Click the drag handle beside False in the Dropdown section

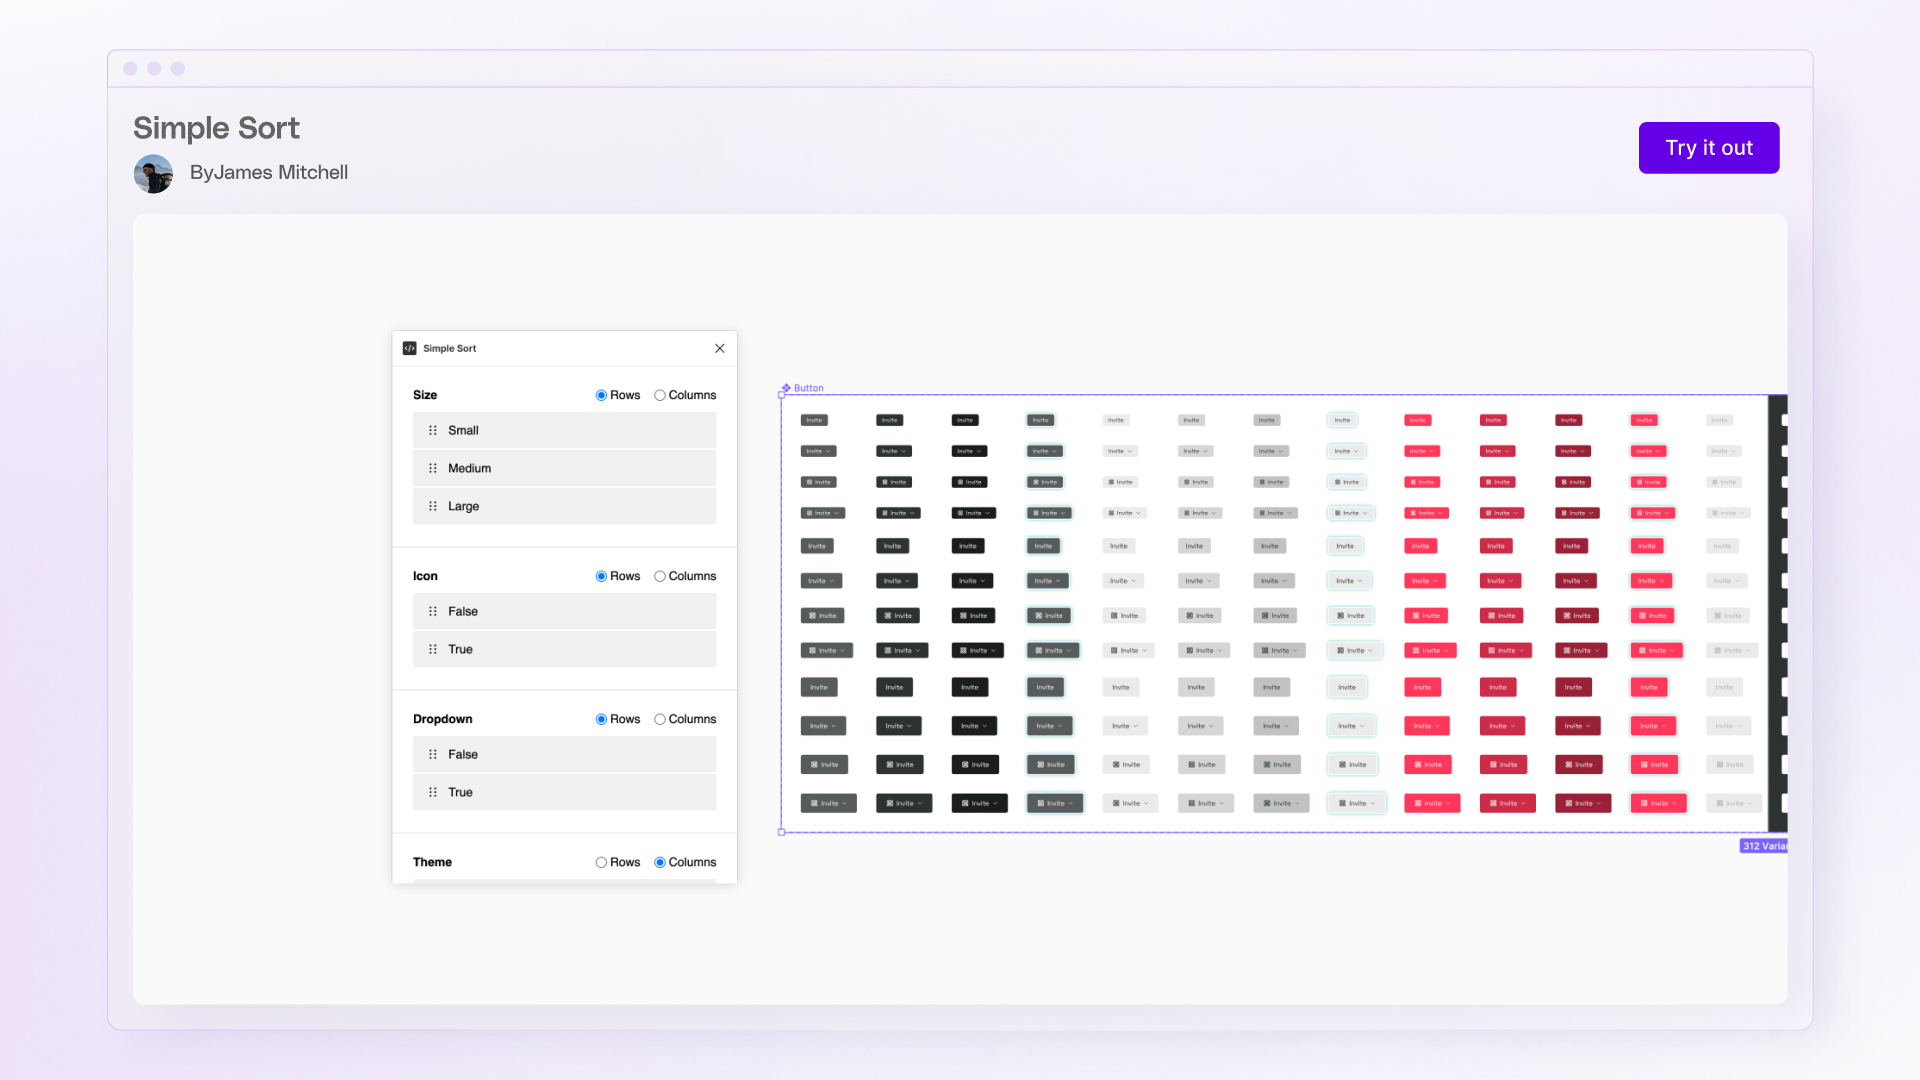433,754
